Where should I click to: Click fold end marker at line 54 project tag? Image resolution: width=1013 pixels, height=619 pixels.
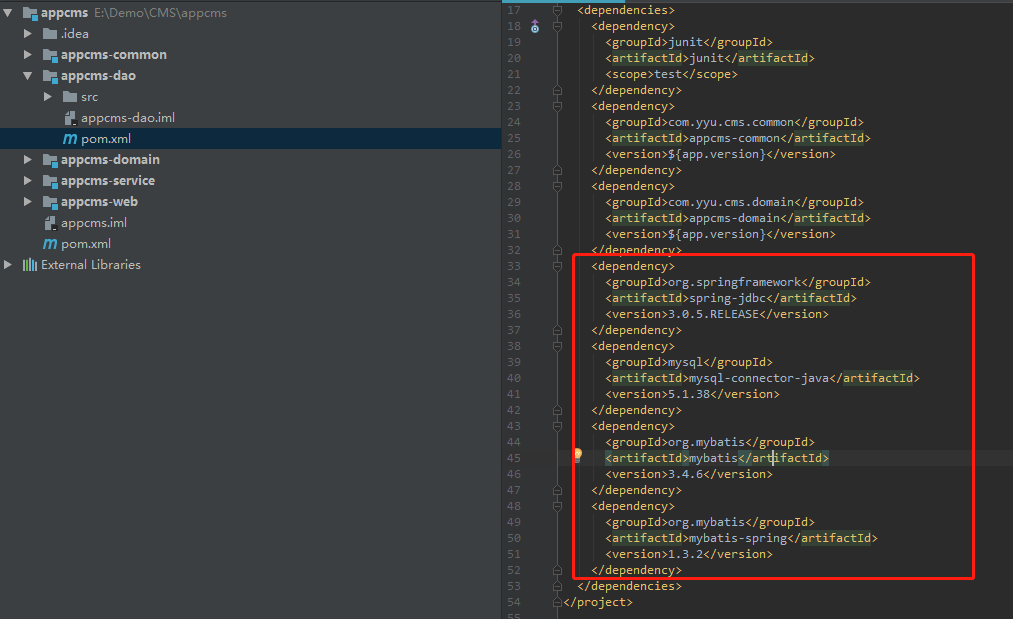(558, 602)
